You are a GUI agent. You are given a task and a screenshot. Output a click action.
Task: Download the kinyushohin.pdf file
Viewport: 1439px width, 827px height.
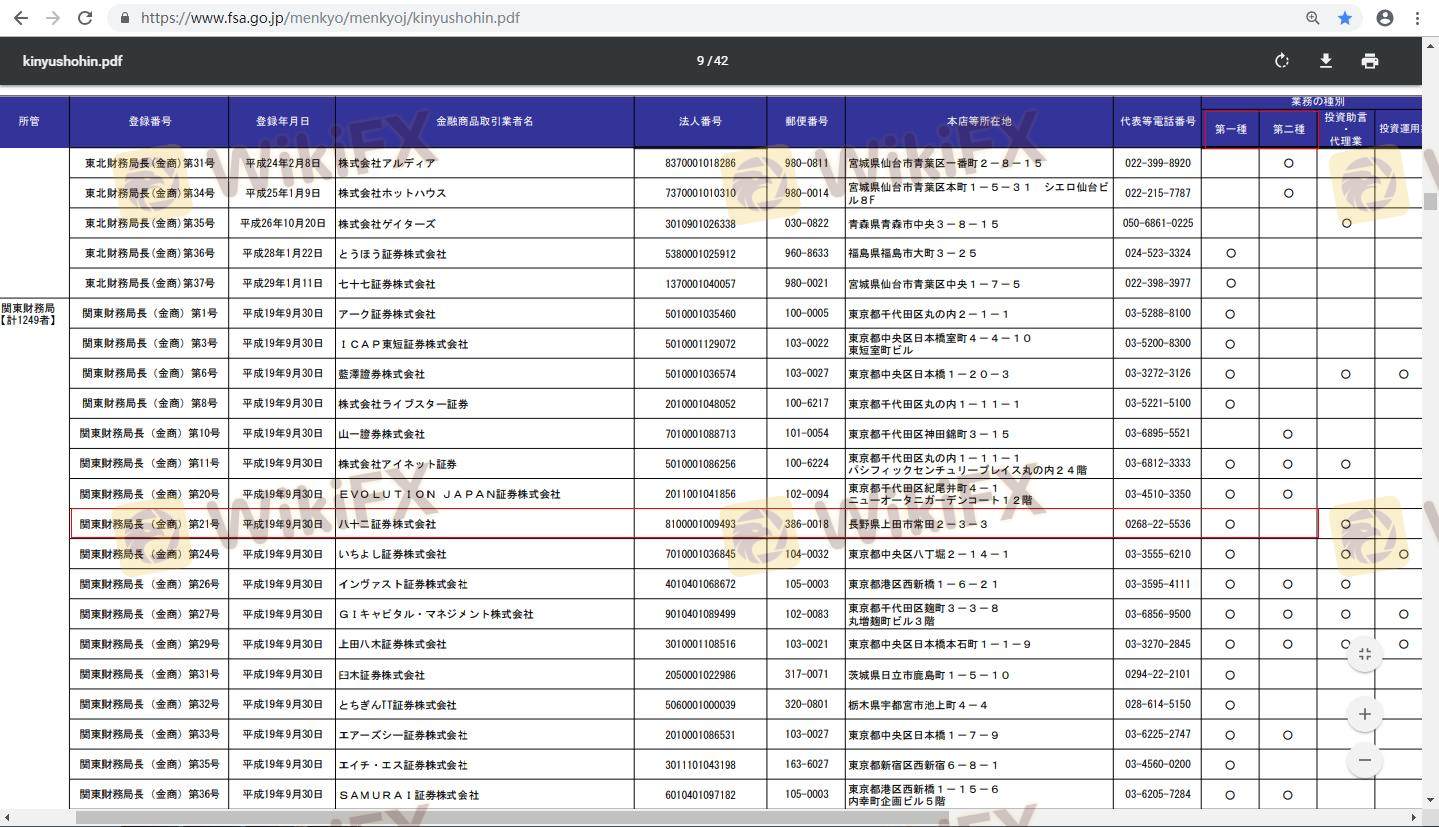tap(1326, 61)
